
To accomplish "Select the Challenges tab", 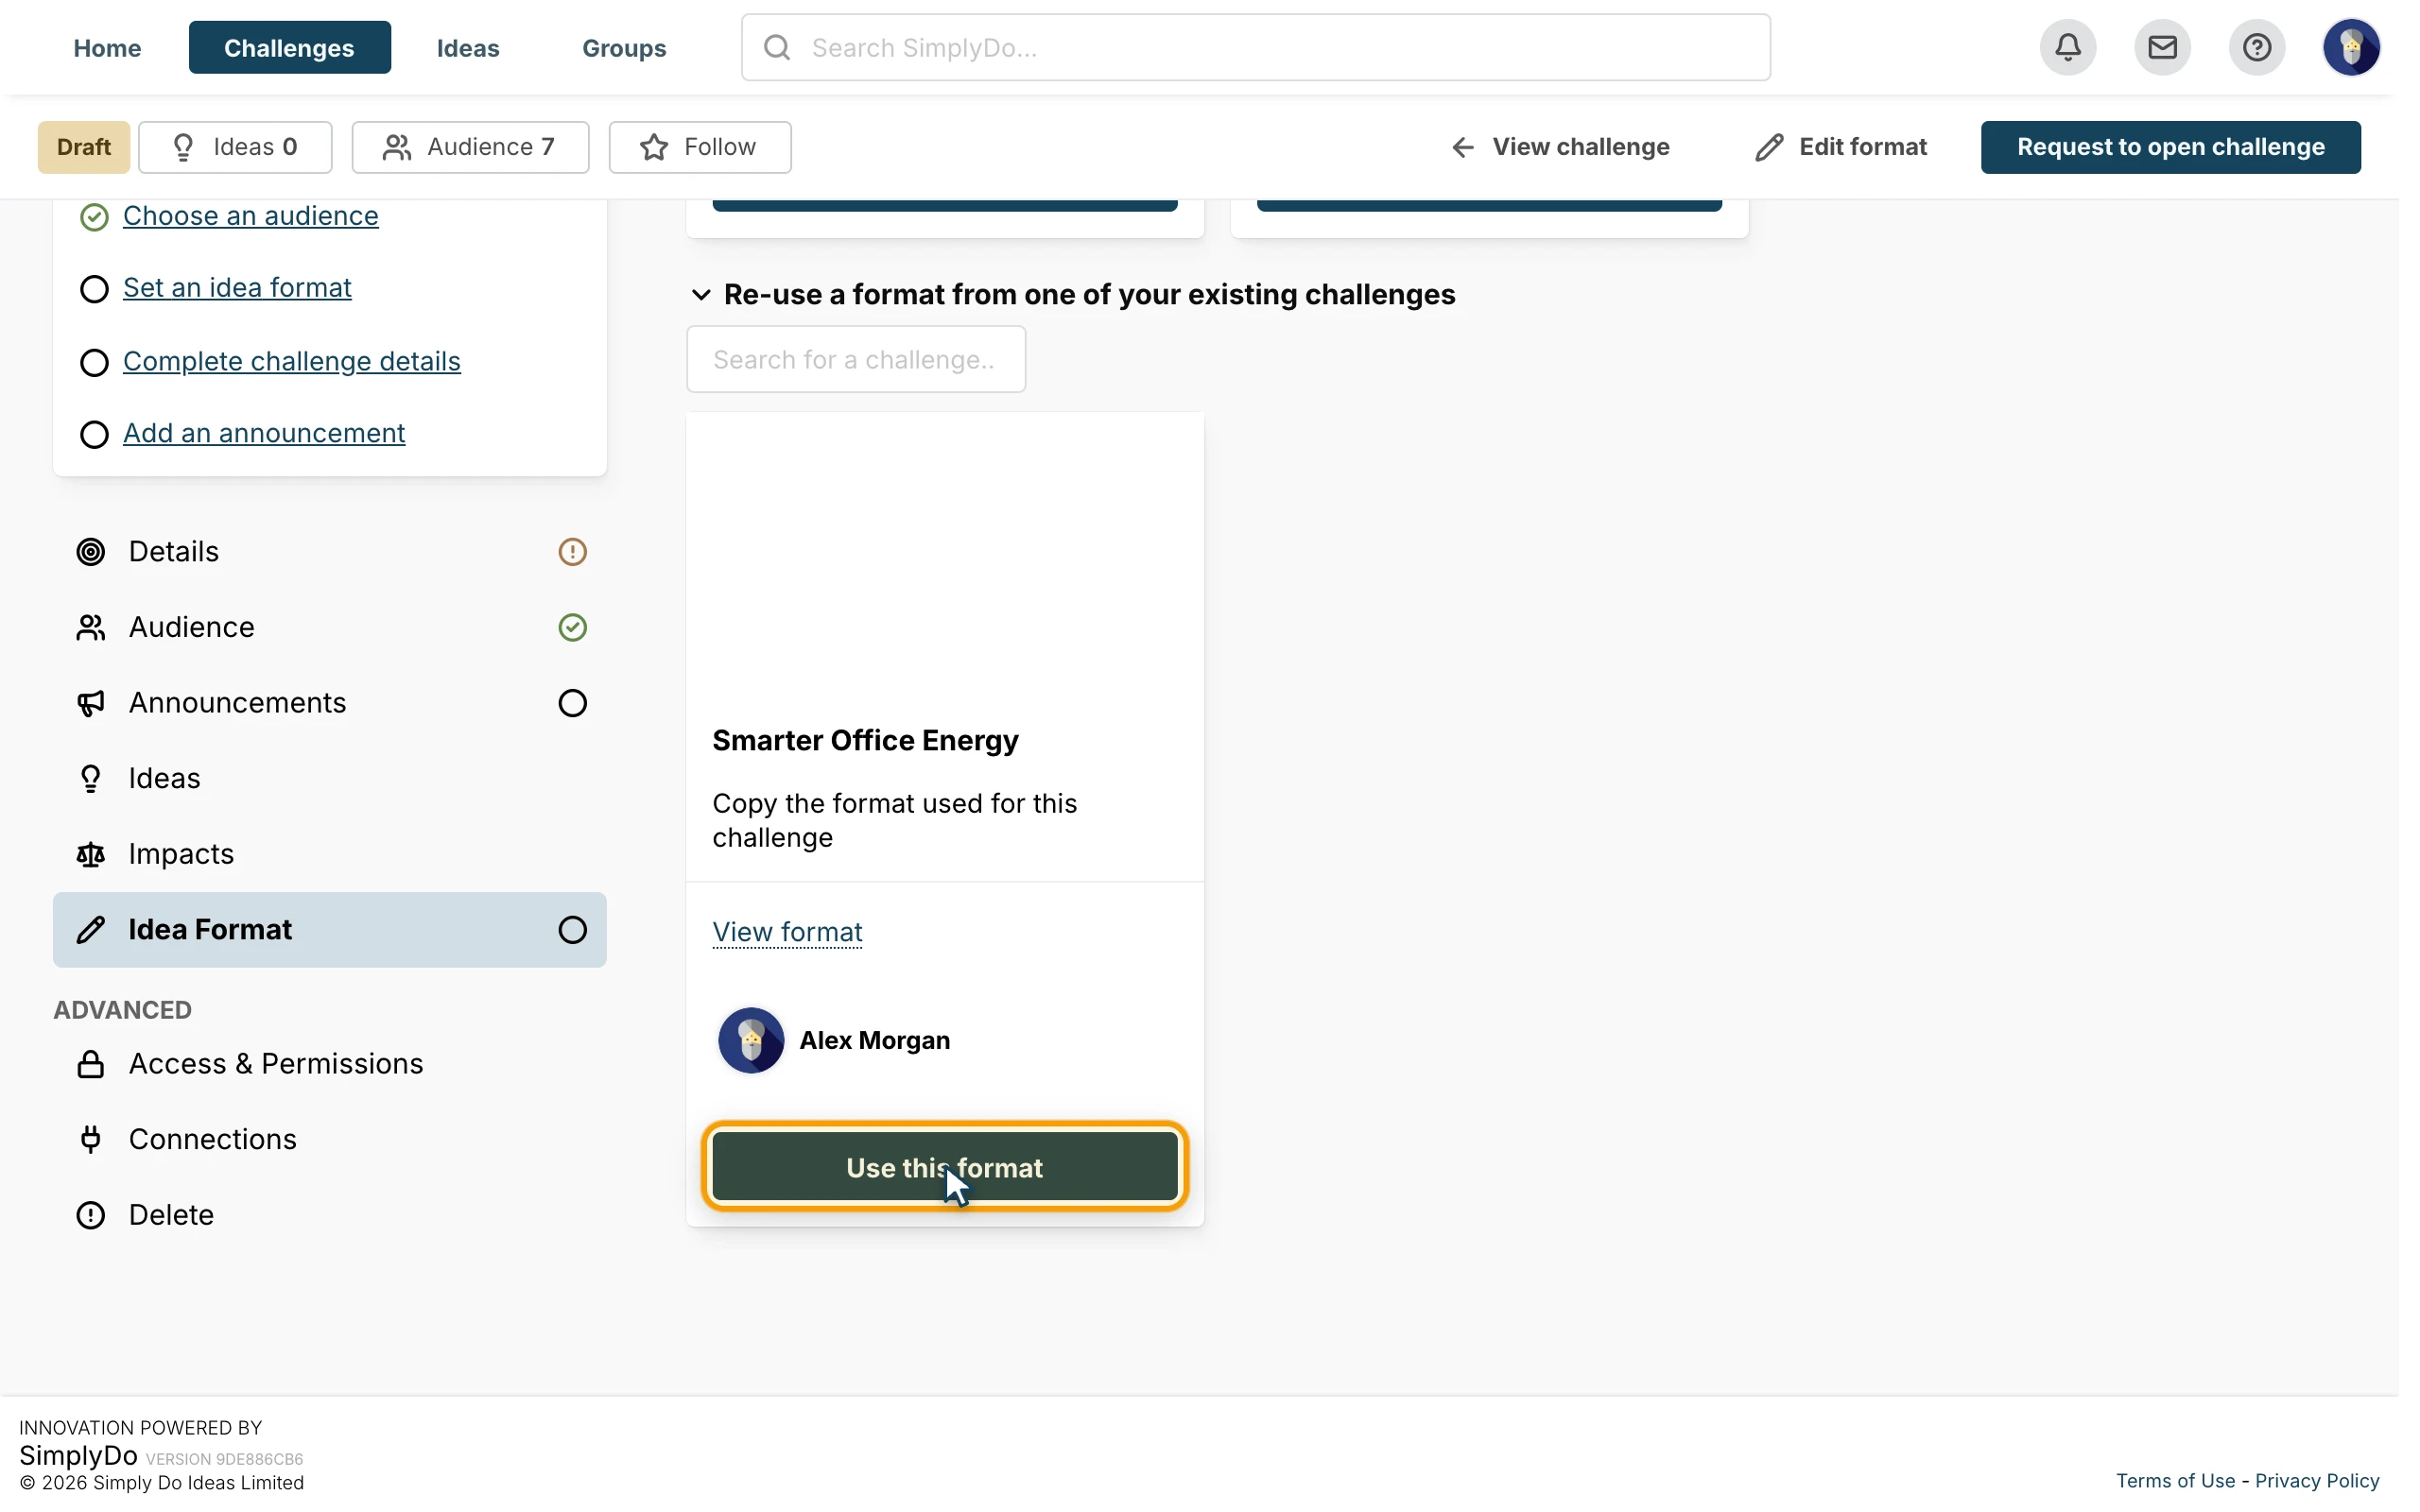I will 289,48.
